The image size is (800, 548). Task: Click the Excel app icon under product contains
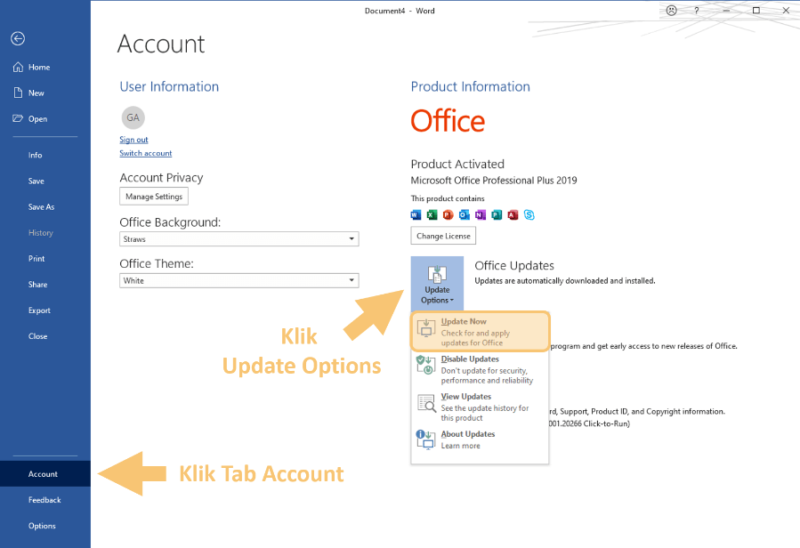pos(432,215)
